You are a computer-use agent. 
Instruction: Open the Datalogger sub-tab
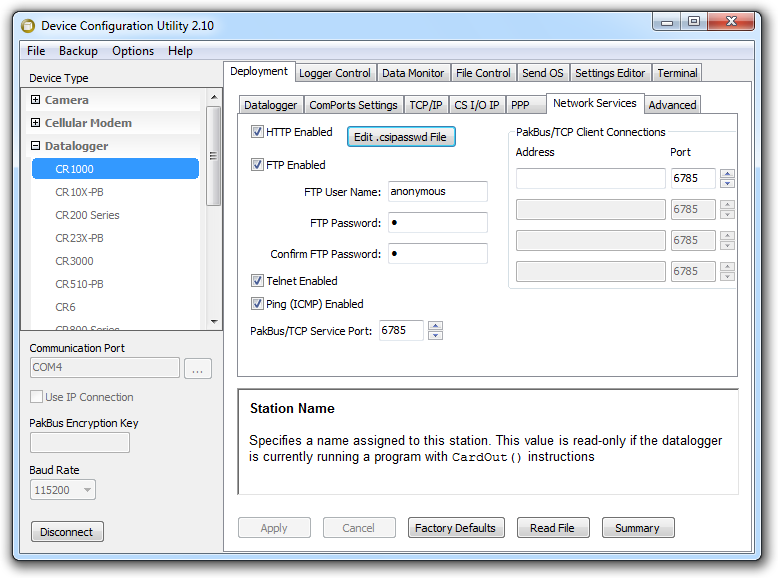(270, 105)
